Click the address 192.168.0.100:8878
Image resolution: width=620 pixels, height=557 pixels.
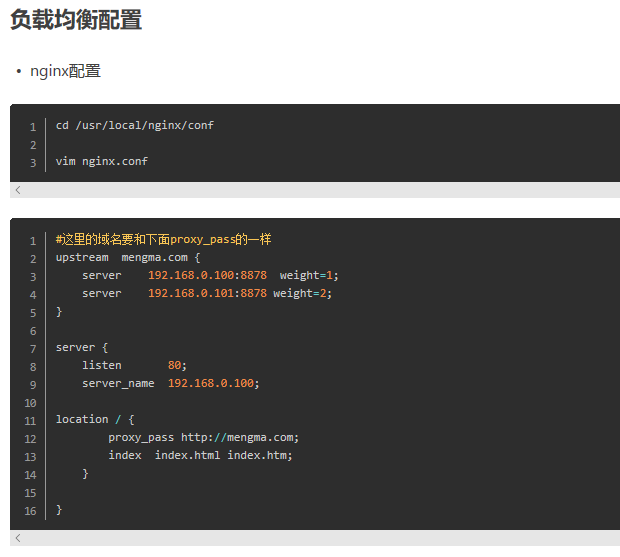pos(208,275)
